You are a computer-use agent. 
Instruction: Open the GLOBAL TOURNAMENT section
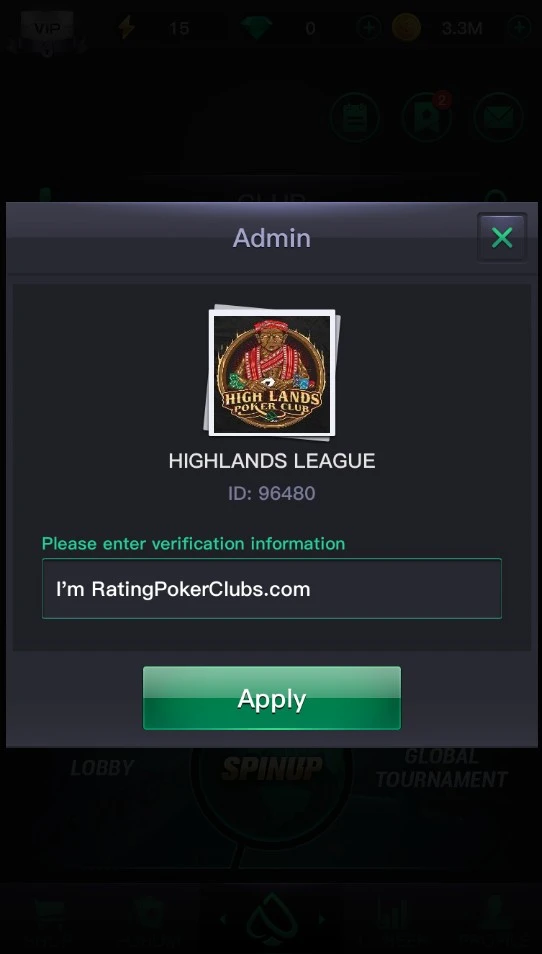click(x=441, y=768)
